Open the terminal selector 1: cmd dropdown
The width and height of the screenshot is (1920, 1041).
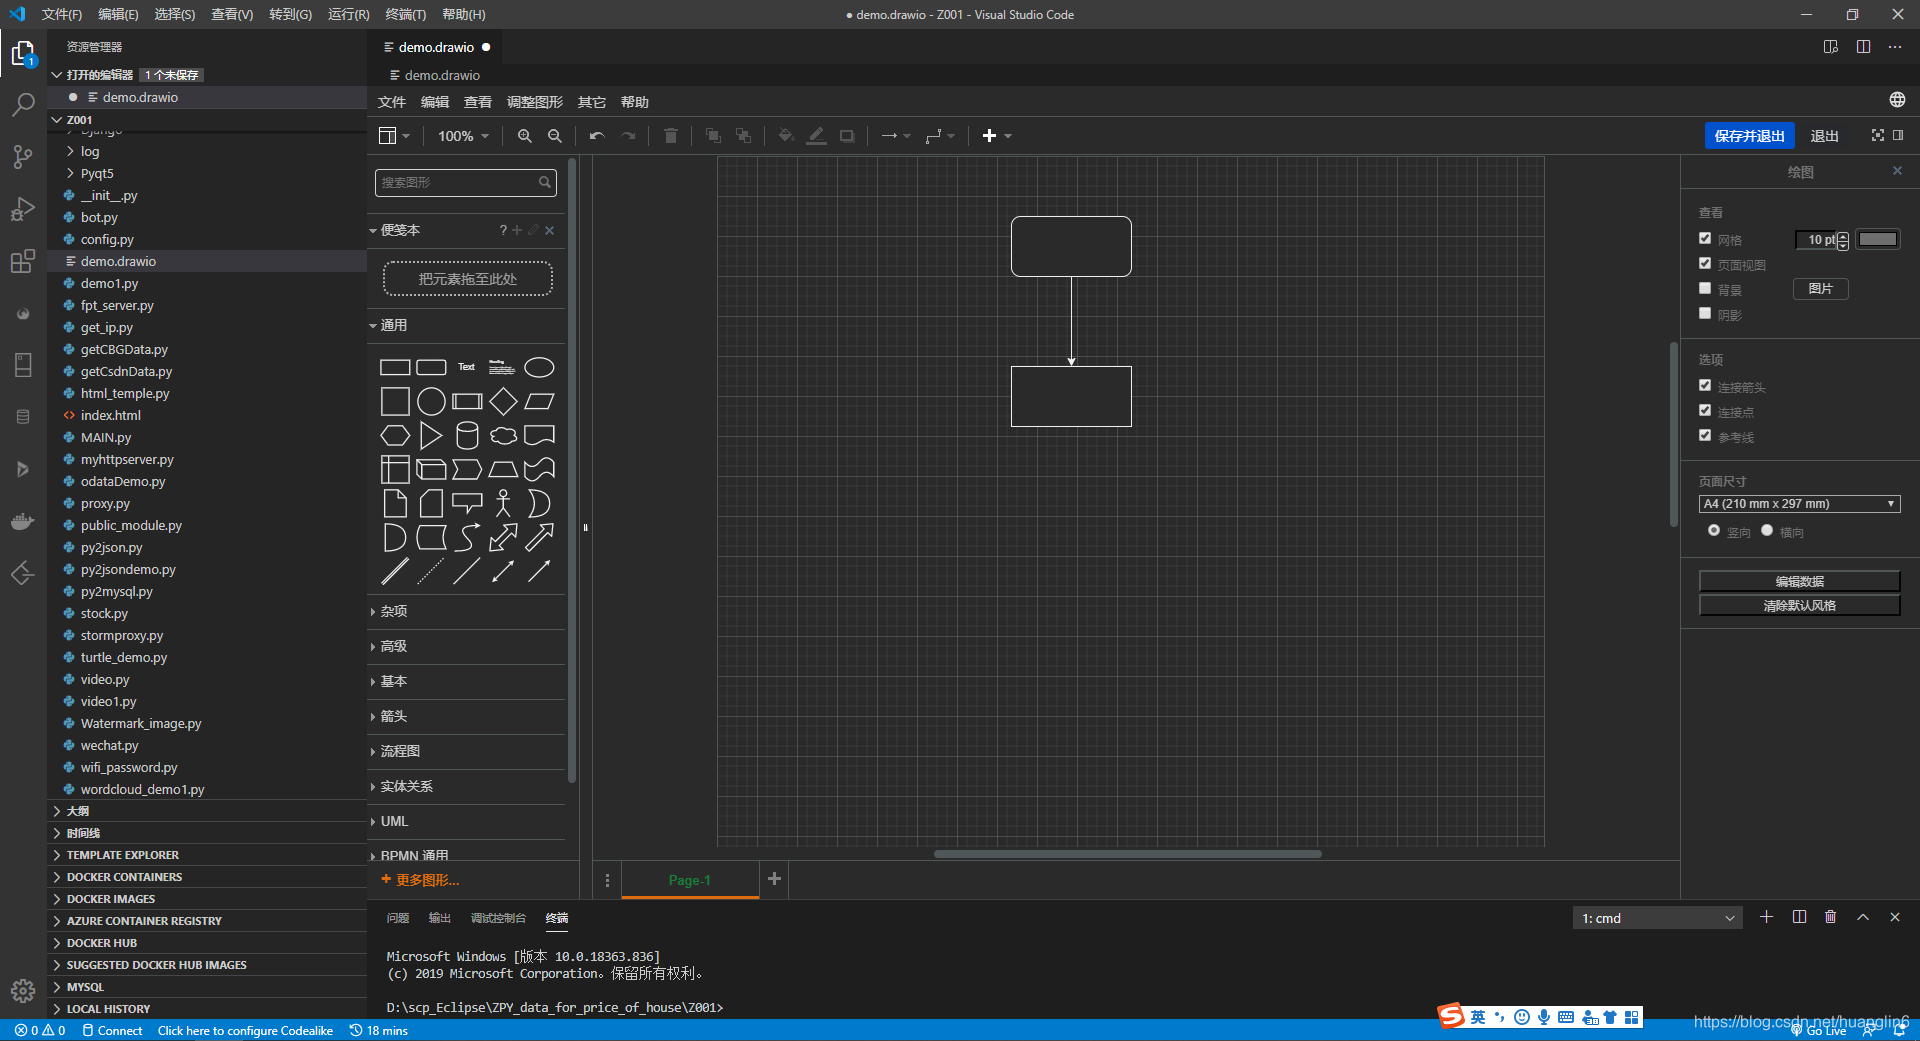[1657, 918]
